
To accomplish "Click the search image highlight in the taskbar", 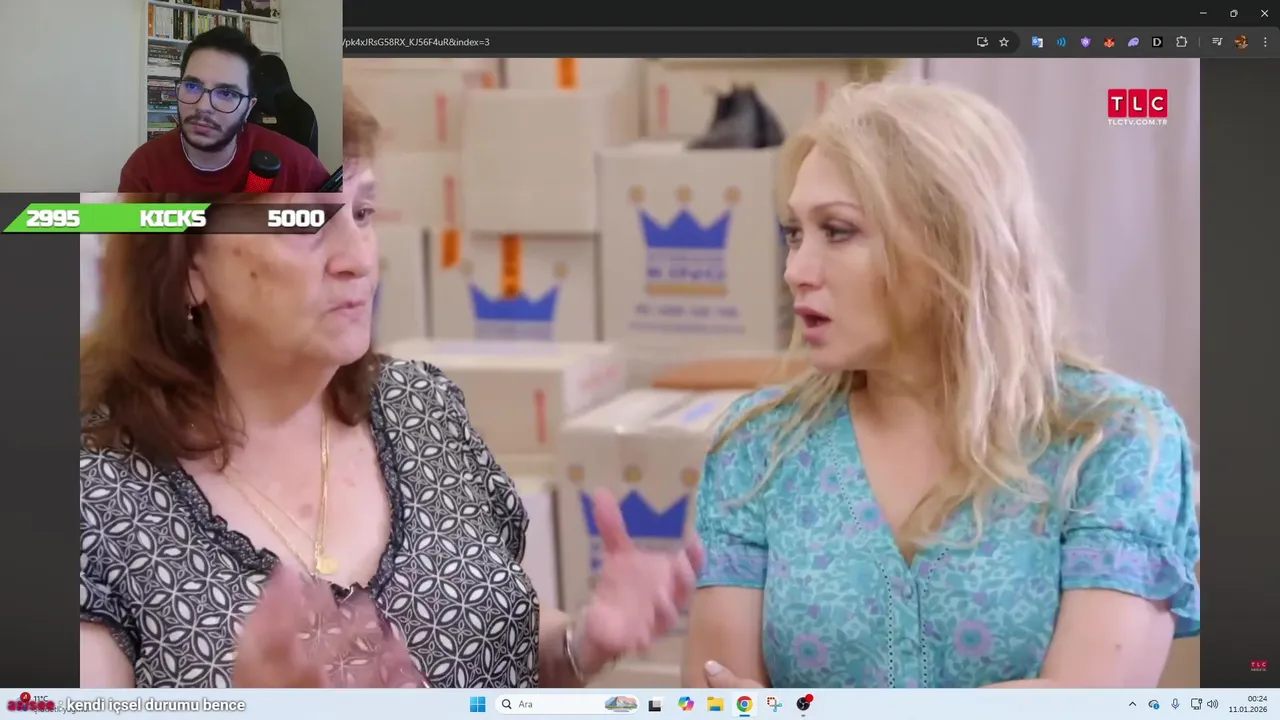I will click(621, 704).
